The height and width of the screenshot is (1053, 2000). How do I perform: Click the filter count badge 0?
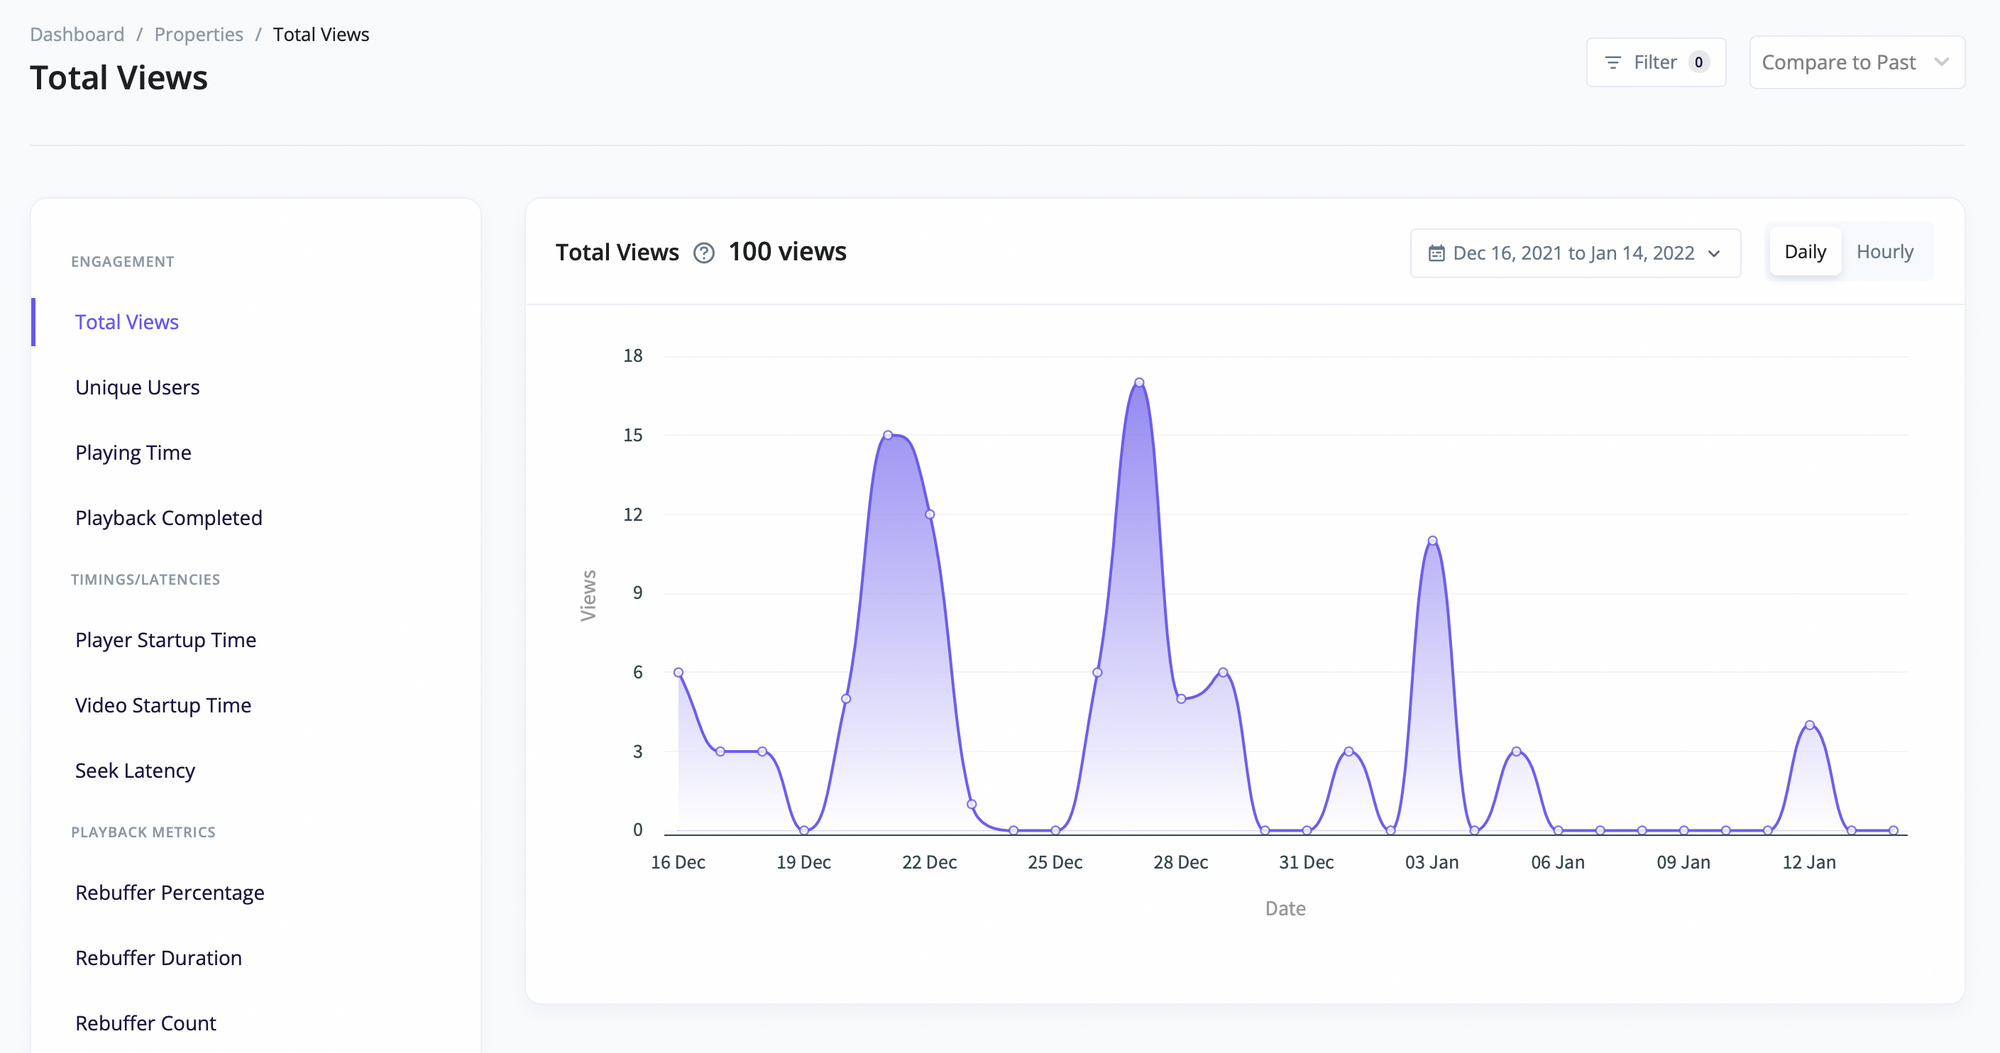[1699, 62]
